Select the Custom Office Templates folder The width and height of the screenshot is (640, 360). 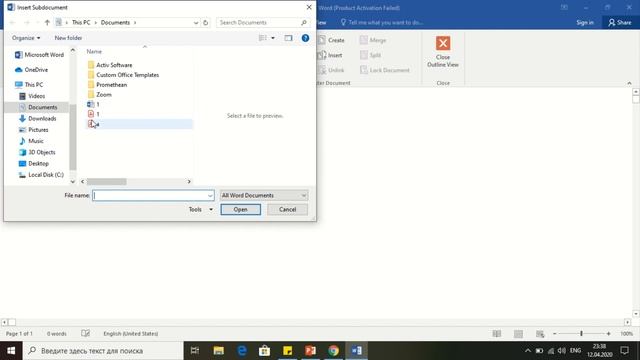[123, 75]
